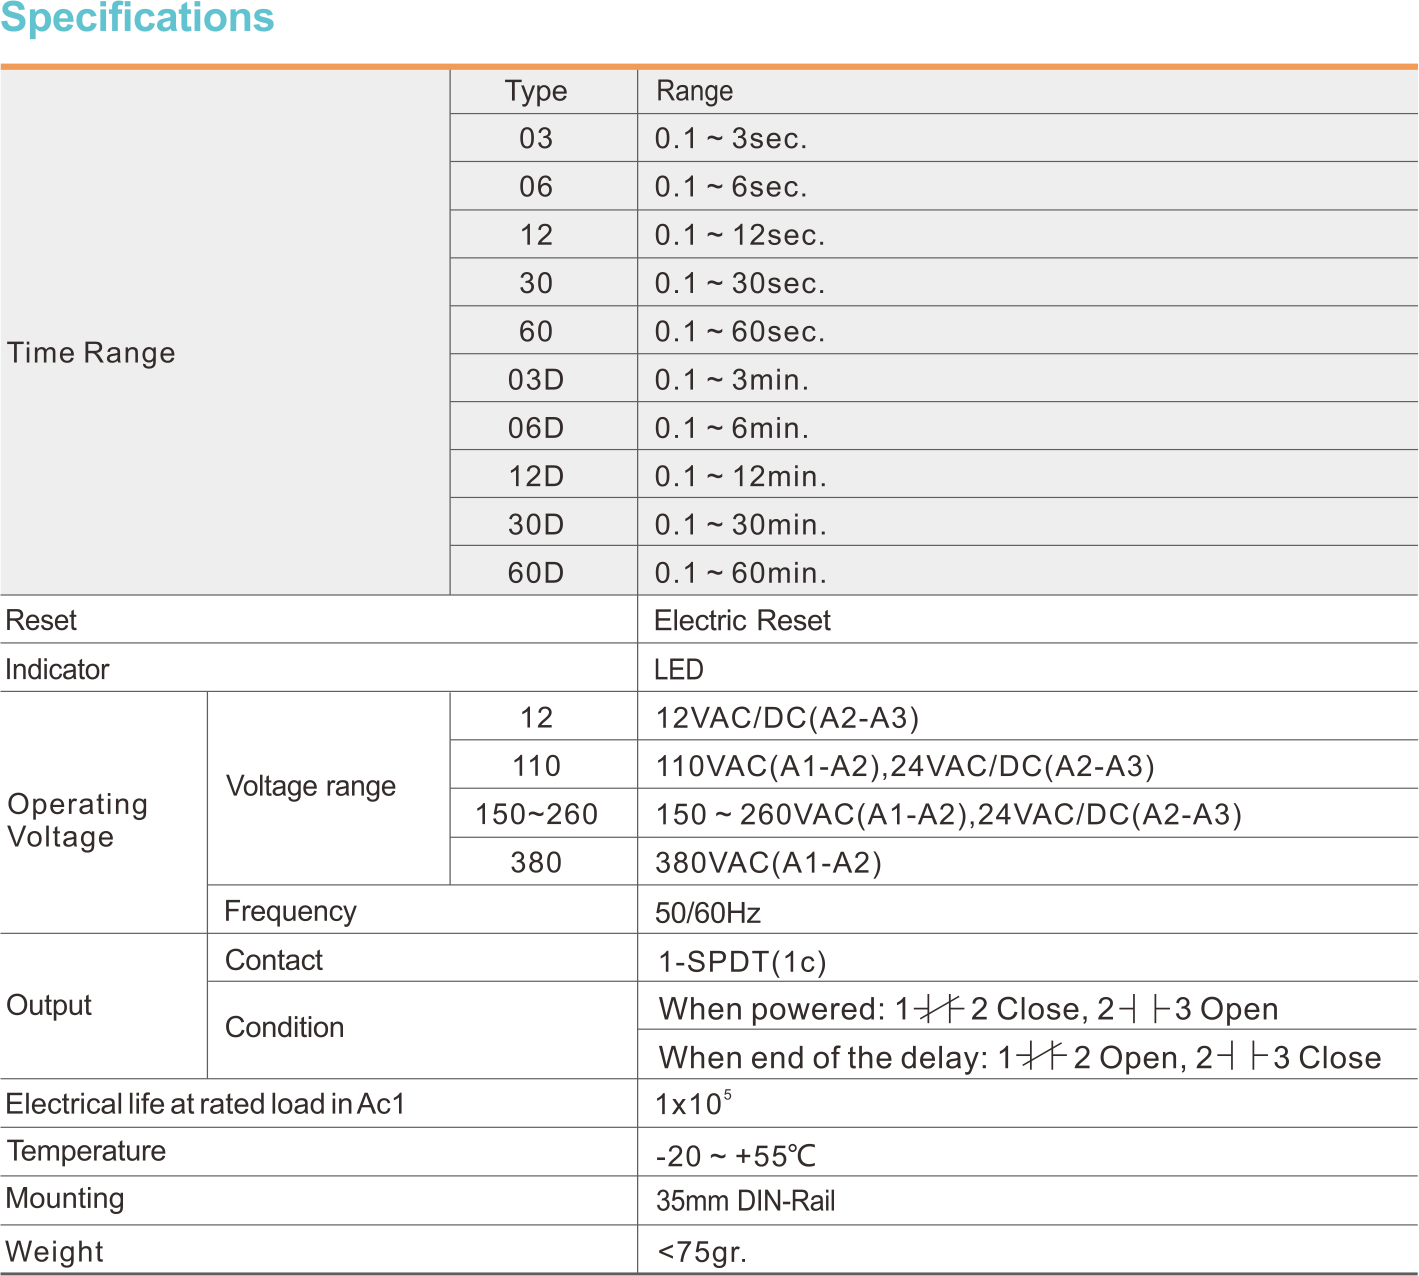Select range '0.1 ~ 12sec.'
Screen dimensions: 1419x1276
(740, 235)
